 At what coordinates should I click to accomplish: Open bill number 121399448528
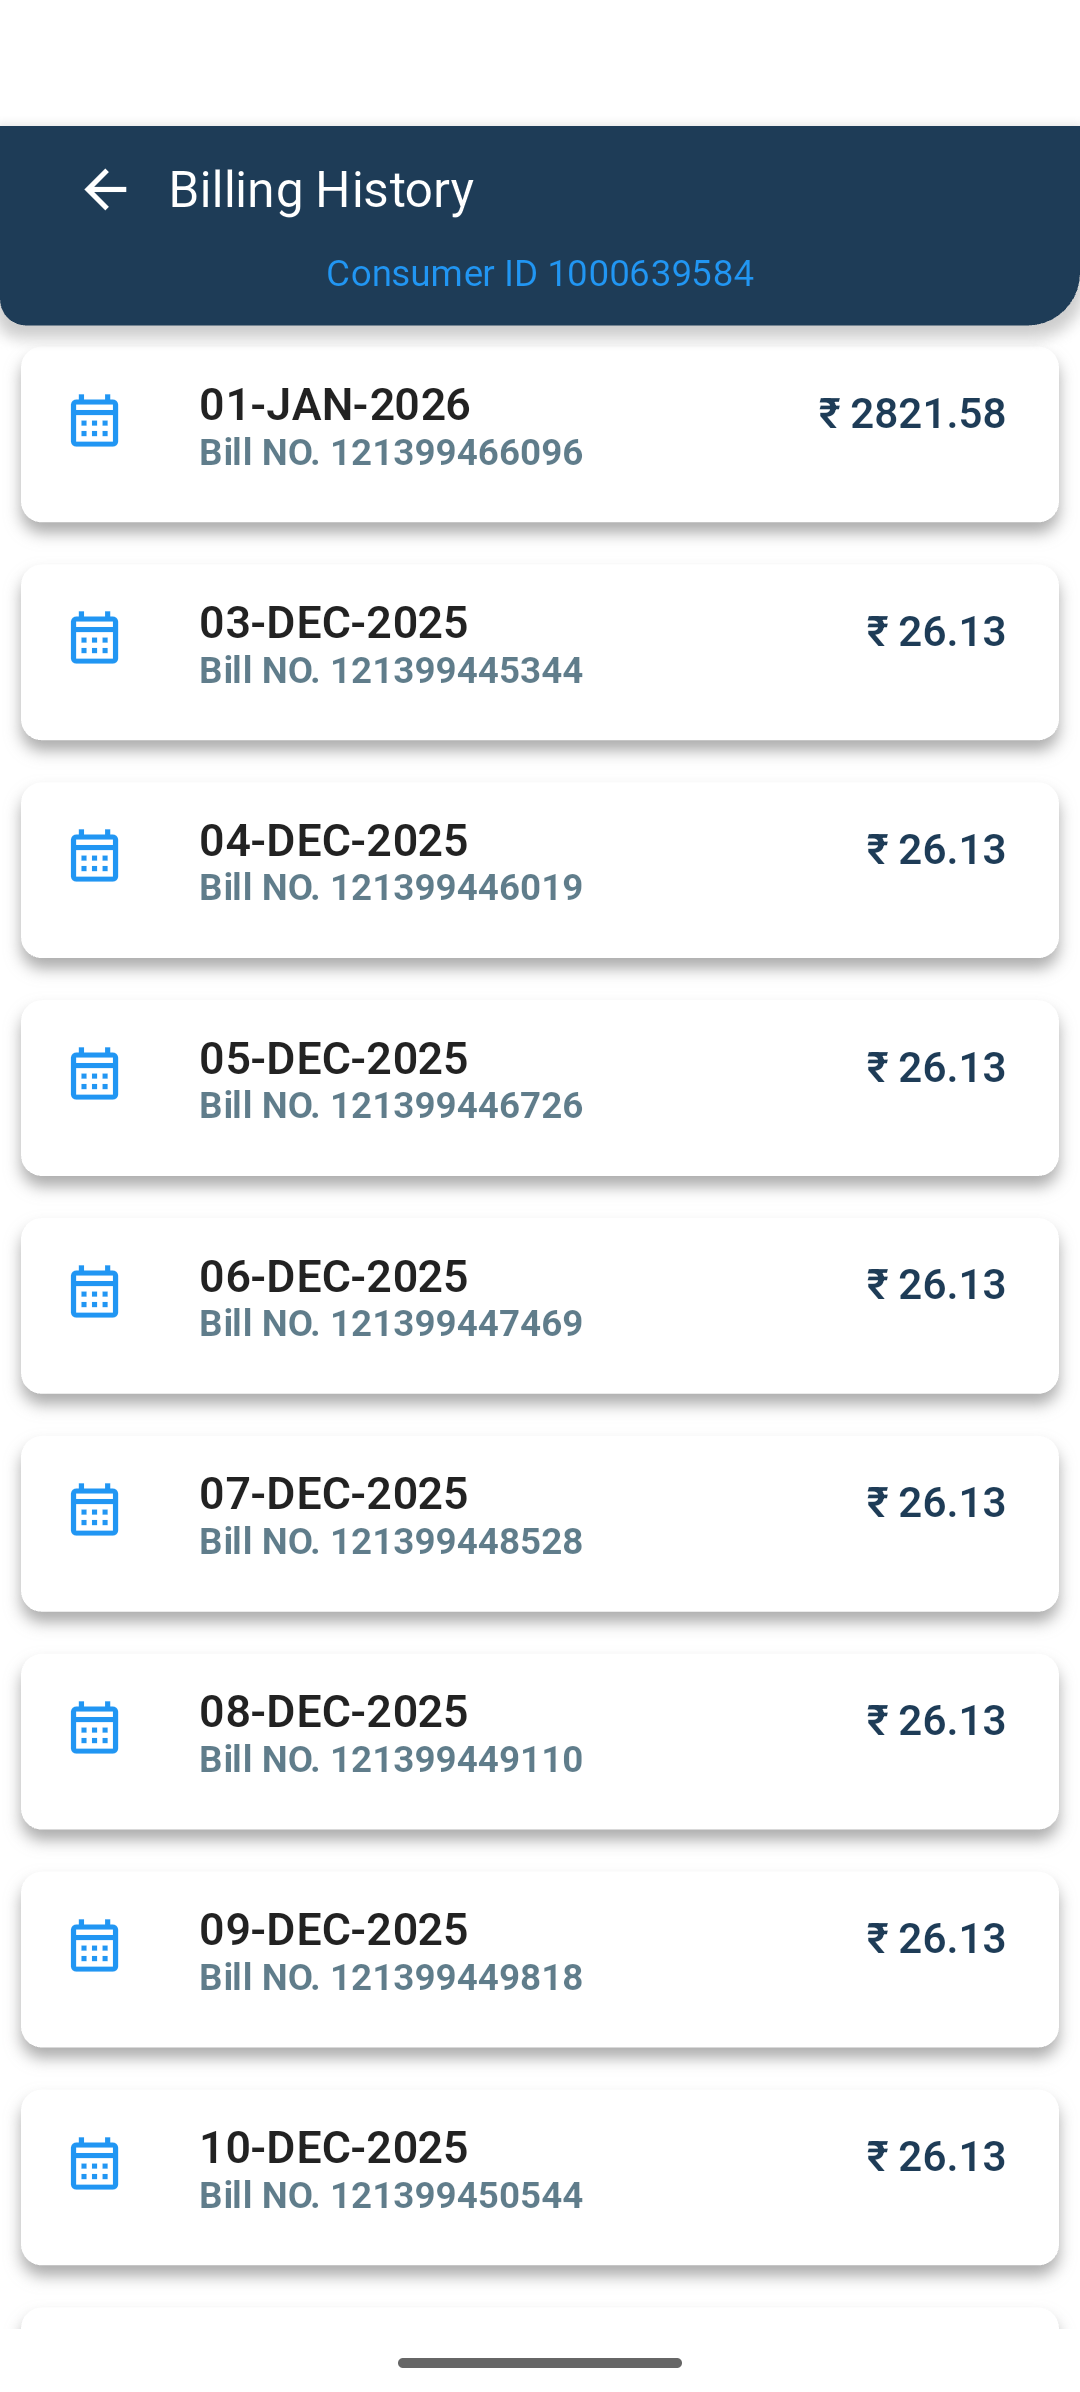391,1542
